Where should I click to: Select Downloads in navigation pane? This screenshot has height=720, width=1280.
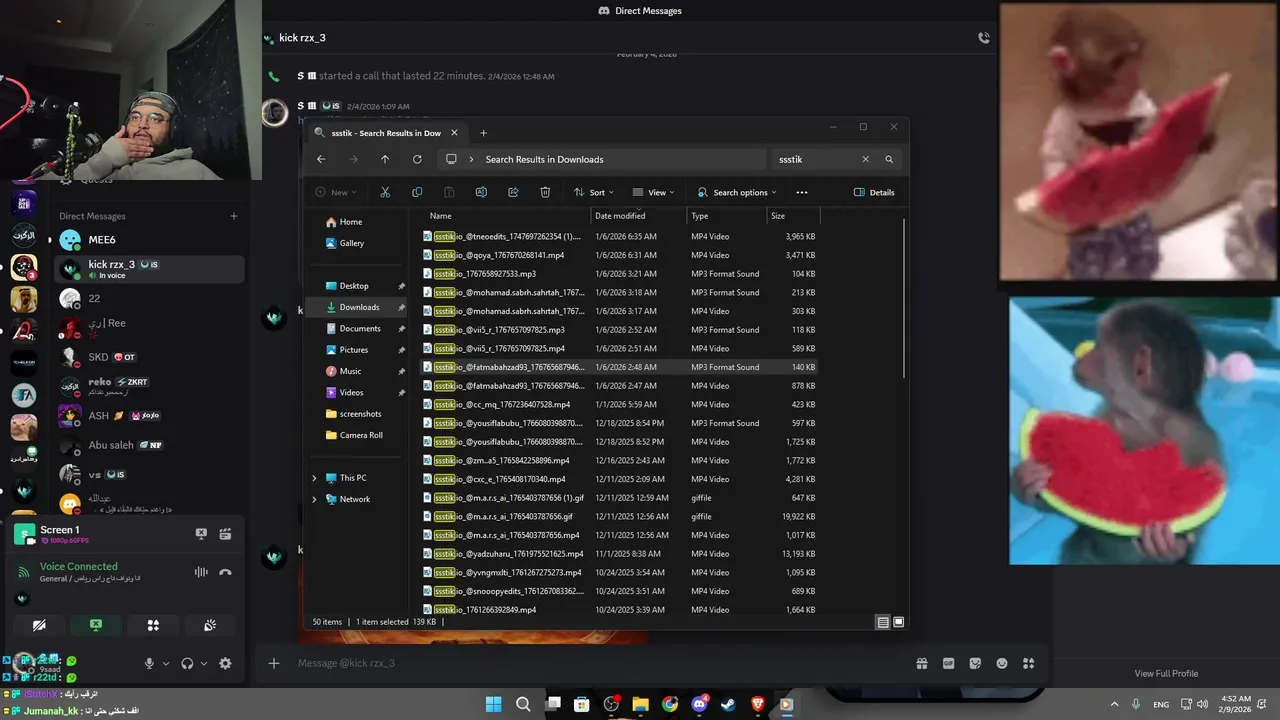[x=358, y=307]
